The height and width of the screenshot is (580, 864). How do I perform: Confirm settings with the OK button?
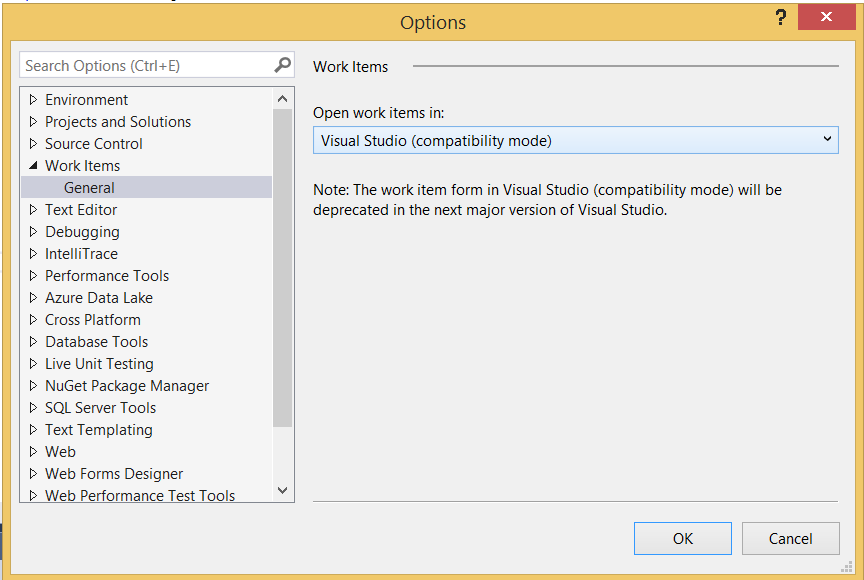682,538
